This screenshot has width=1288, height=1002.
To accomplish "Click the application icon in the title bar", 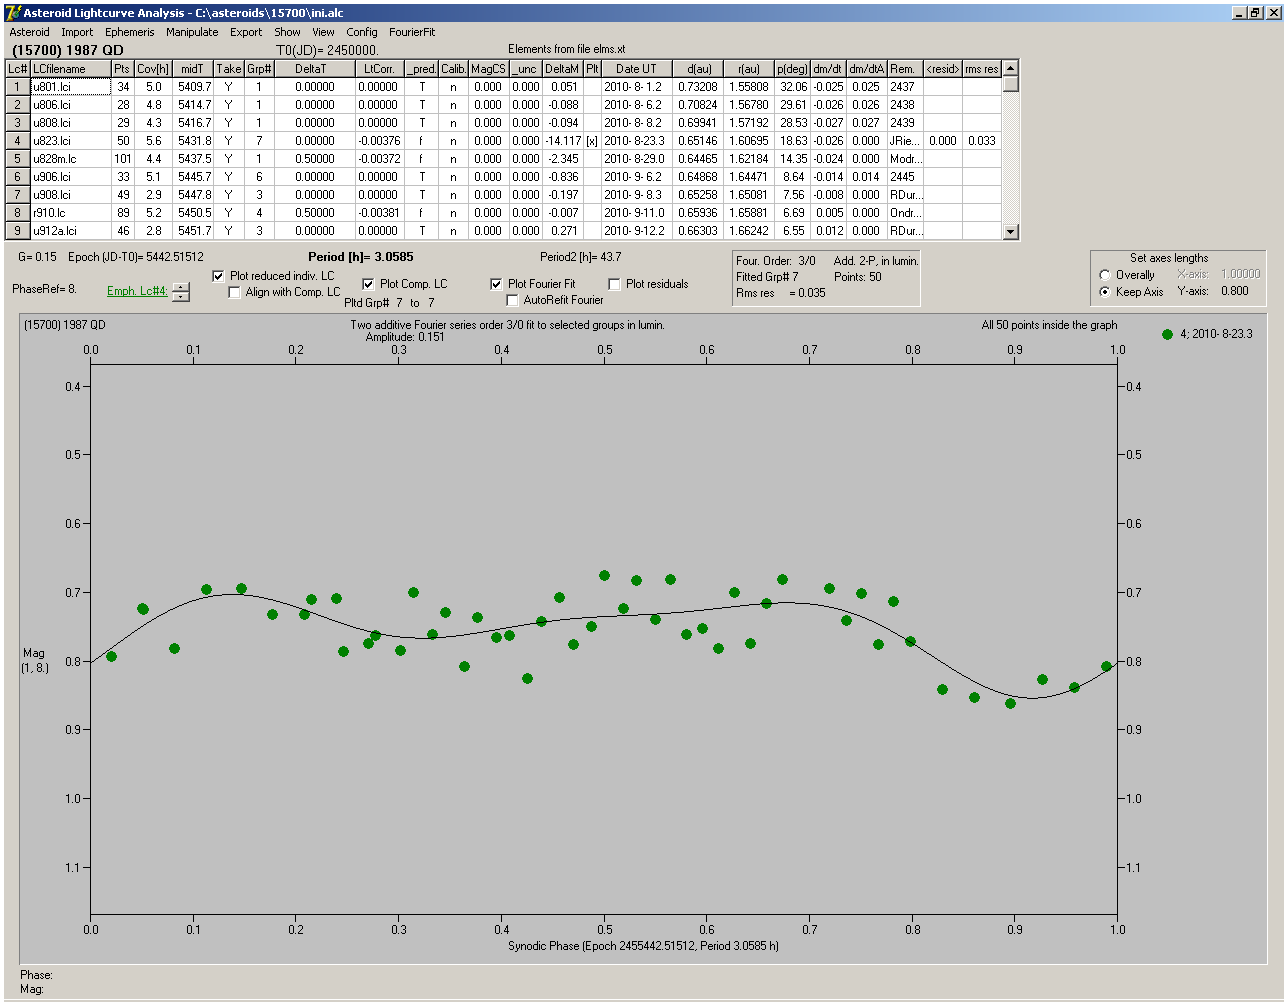I will click(x=13, y=13).
